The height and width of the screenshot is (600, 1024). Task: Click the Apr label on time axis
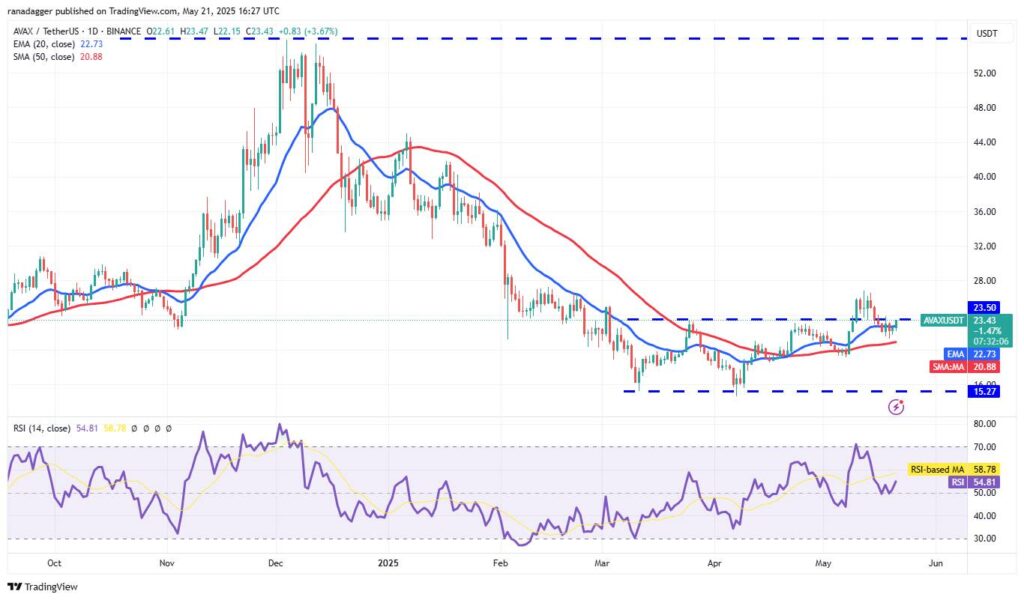coord(714,563)
